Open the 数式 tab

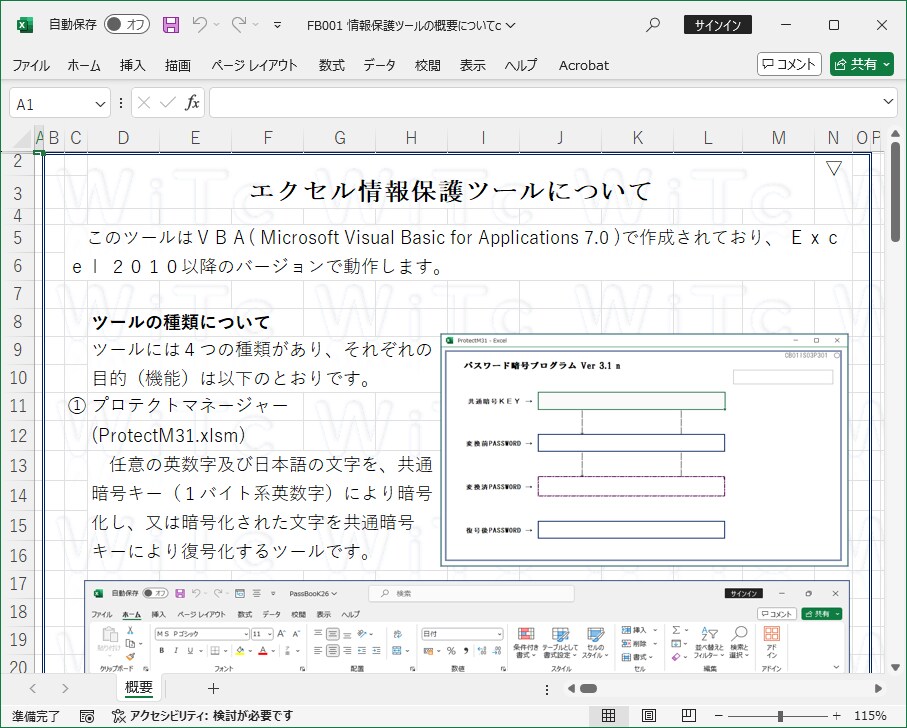click(331, 65)
